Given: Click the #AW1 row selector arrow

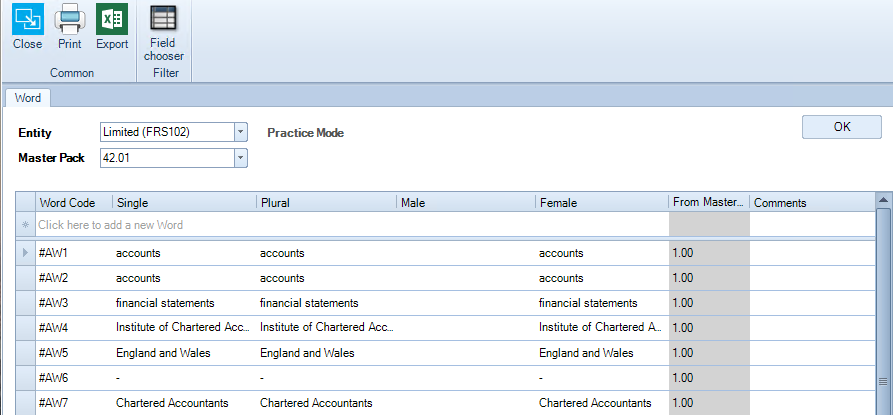Looking at the screenshot, I should (x=25, y=253).
